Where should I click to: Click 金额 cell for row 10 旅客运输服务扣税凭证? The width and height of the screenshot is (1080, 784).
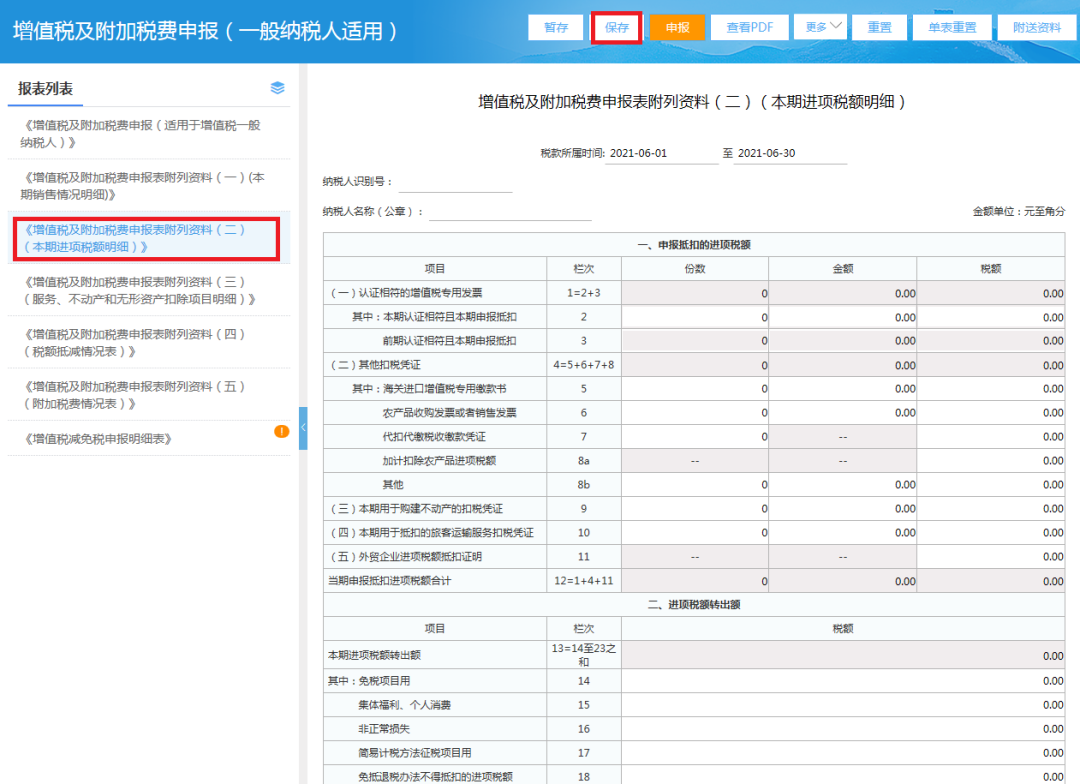tap(842, 533)
